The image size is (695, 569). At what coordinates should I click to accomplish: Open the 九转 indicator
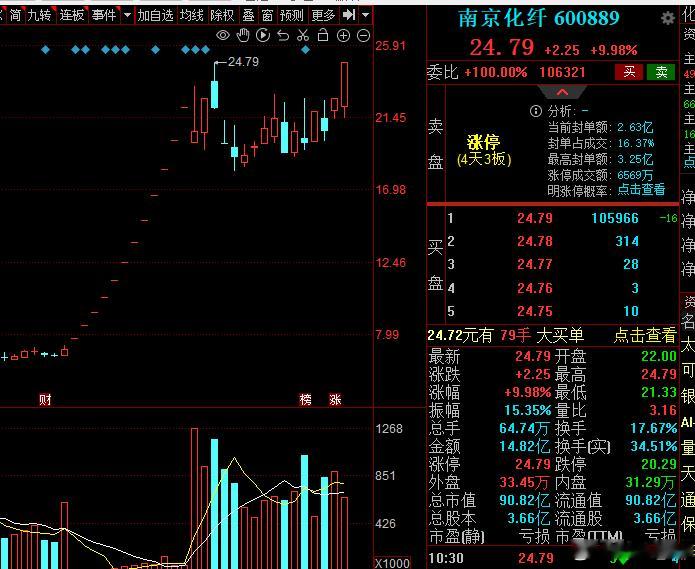point(39,16)
